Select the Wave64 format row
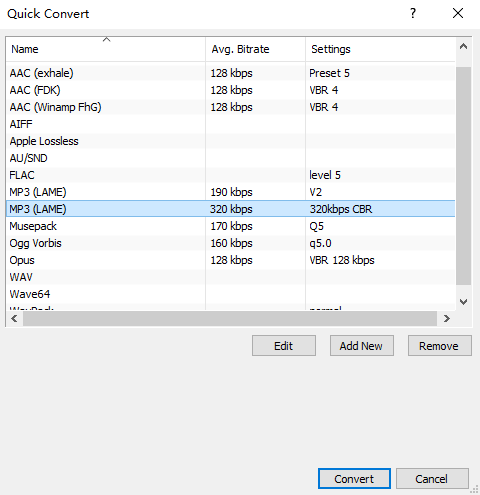This screenshot has width=480, height=495. pyautogui.click(x=230, y=294)
